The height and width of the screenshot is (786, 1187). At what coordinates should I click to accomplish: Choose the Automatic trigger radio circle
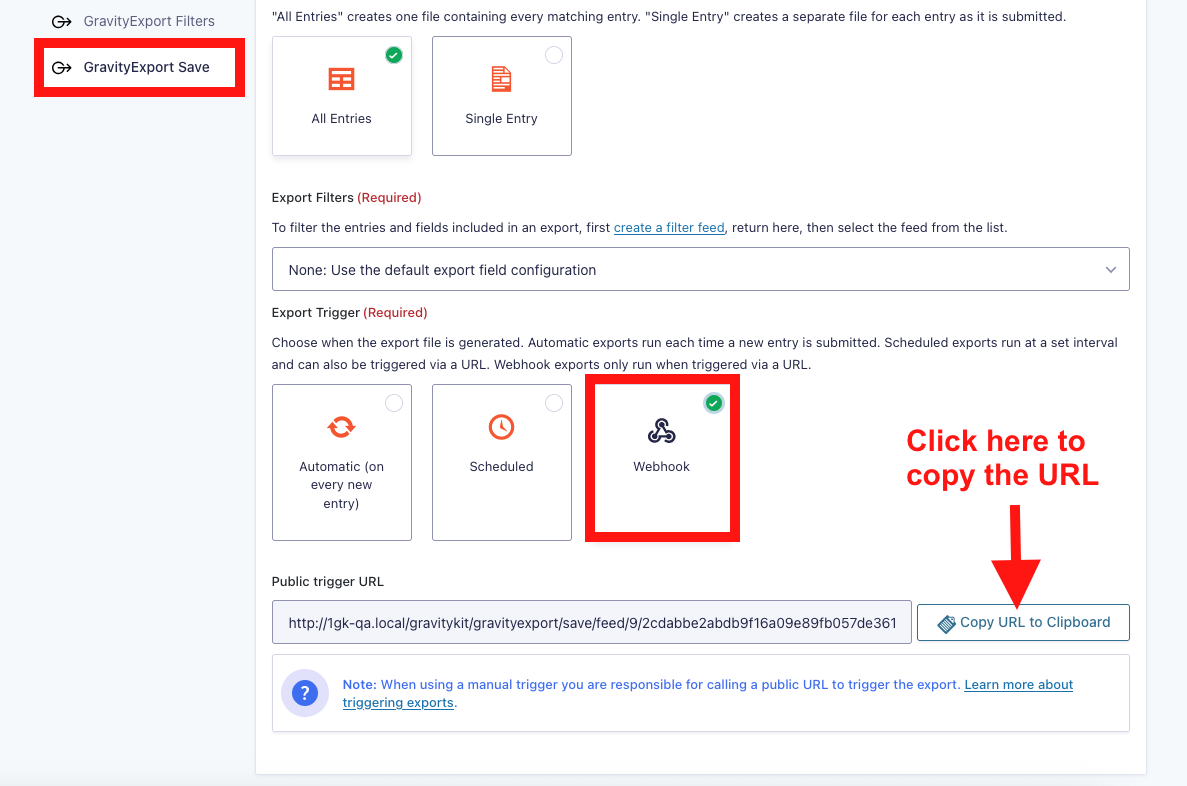(394, 403)
